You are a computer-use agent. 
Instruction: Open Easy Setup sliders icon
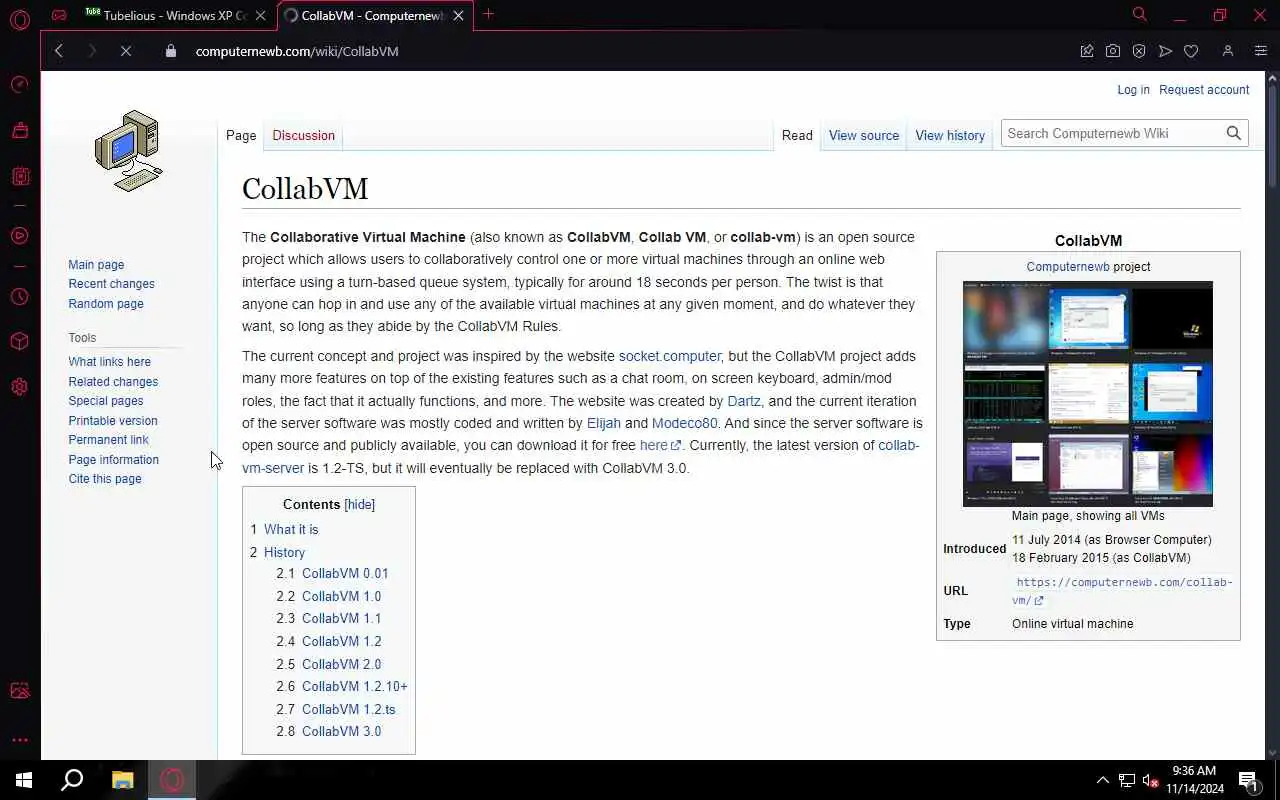tap(1261, 51)
